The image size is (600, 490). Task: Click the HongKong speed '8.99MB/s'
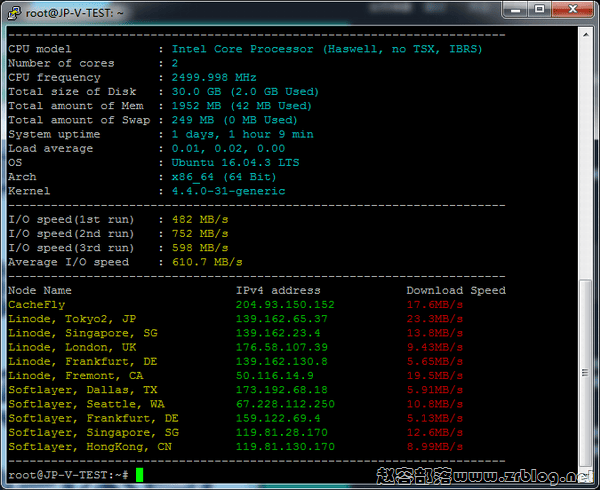click(435, 446)
